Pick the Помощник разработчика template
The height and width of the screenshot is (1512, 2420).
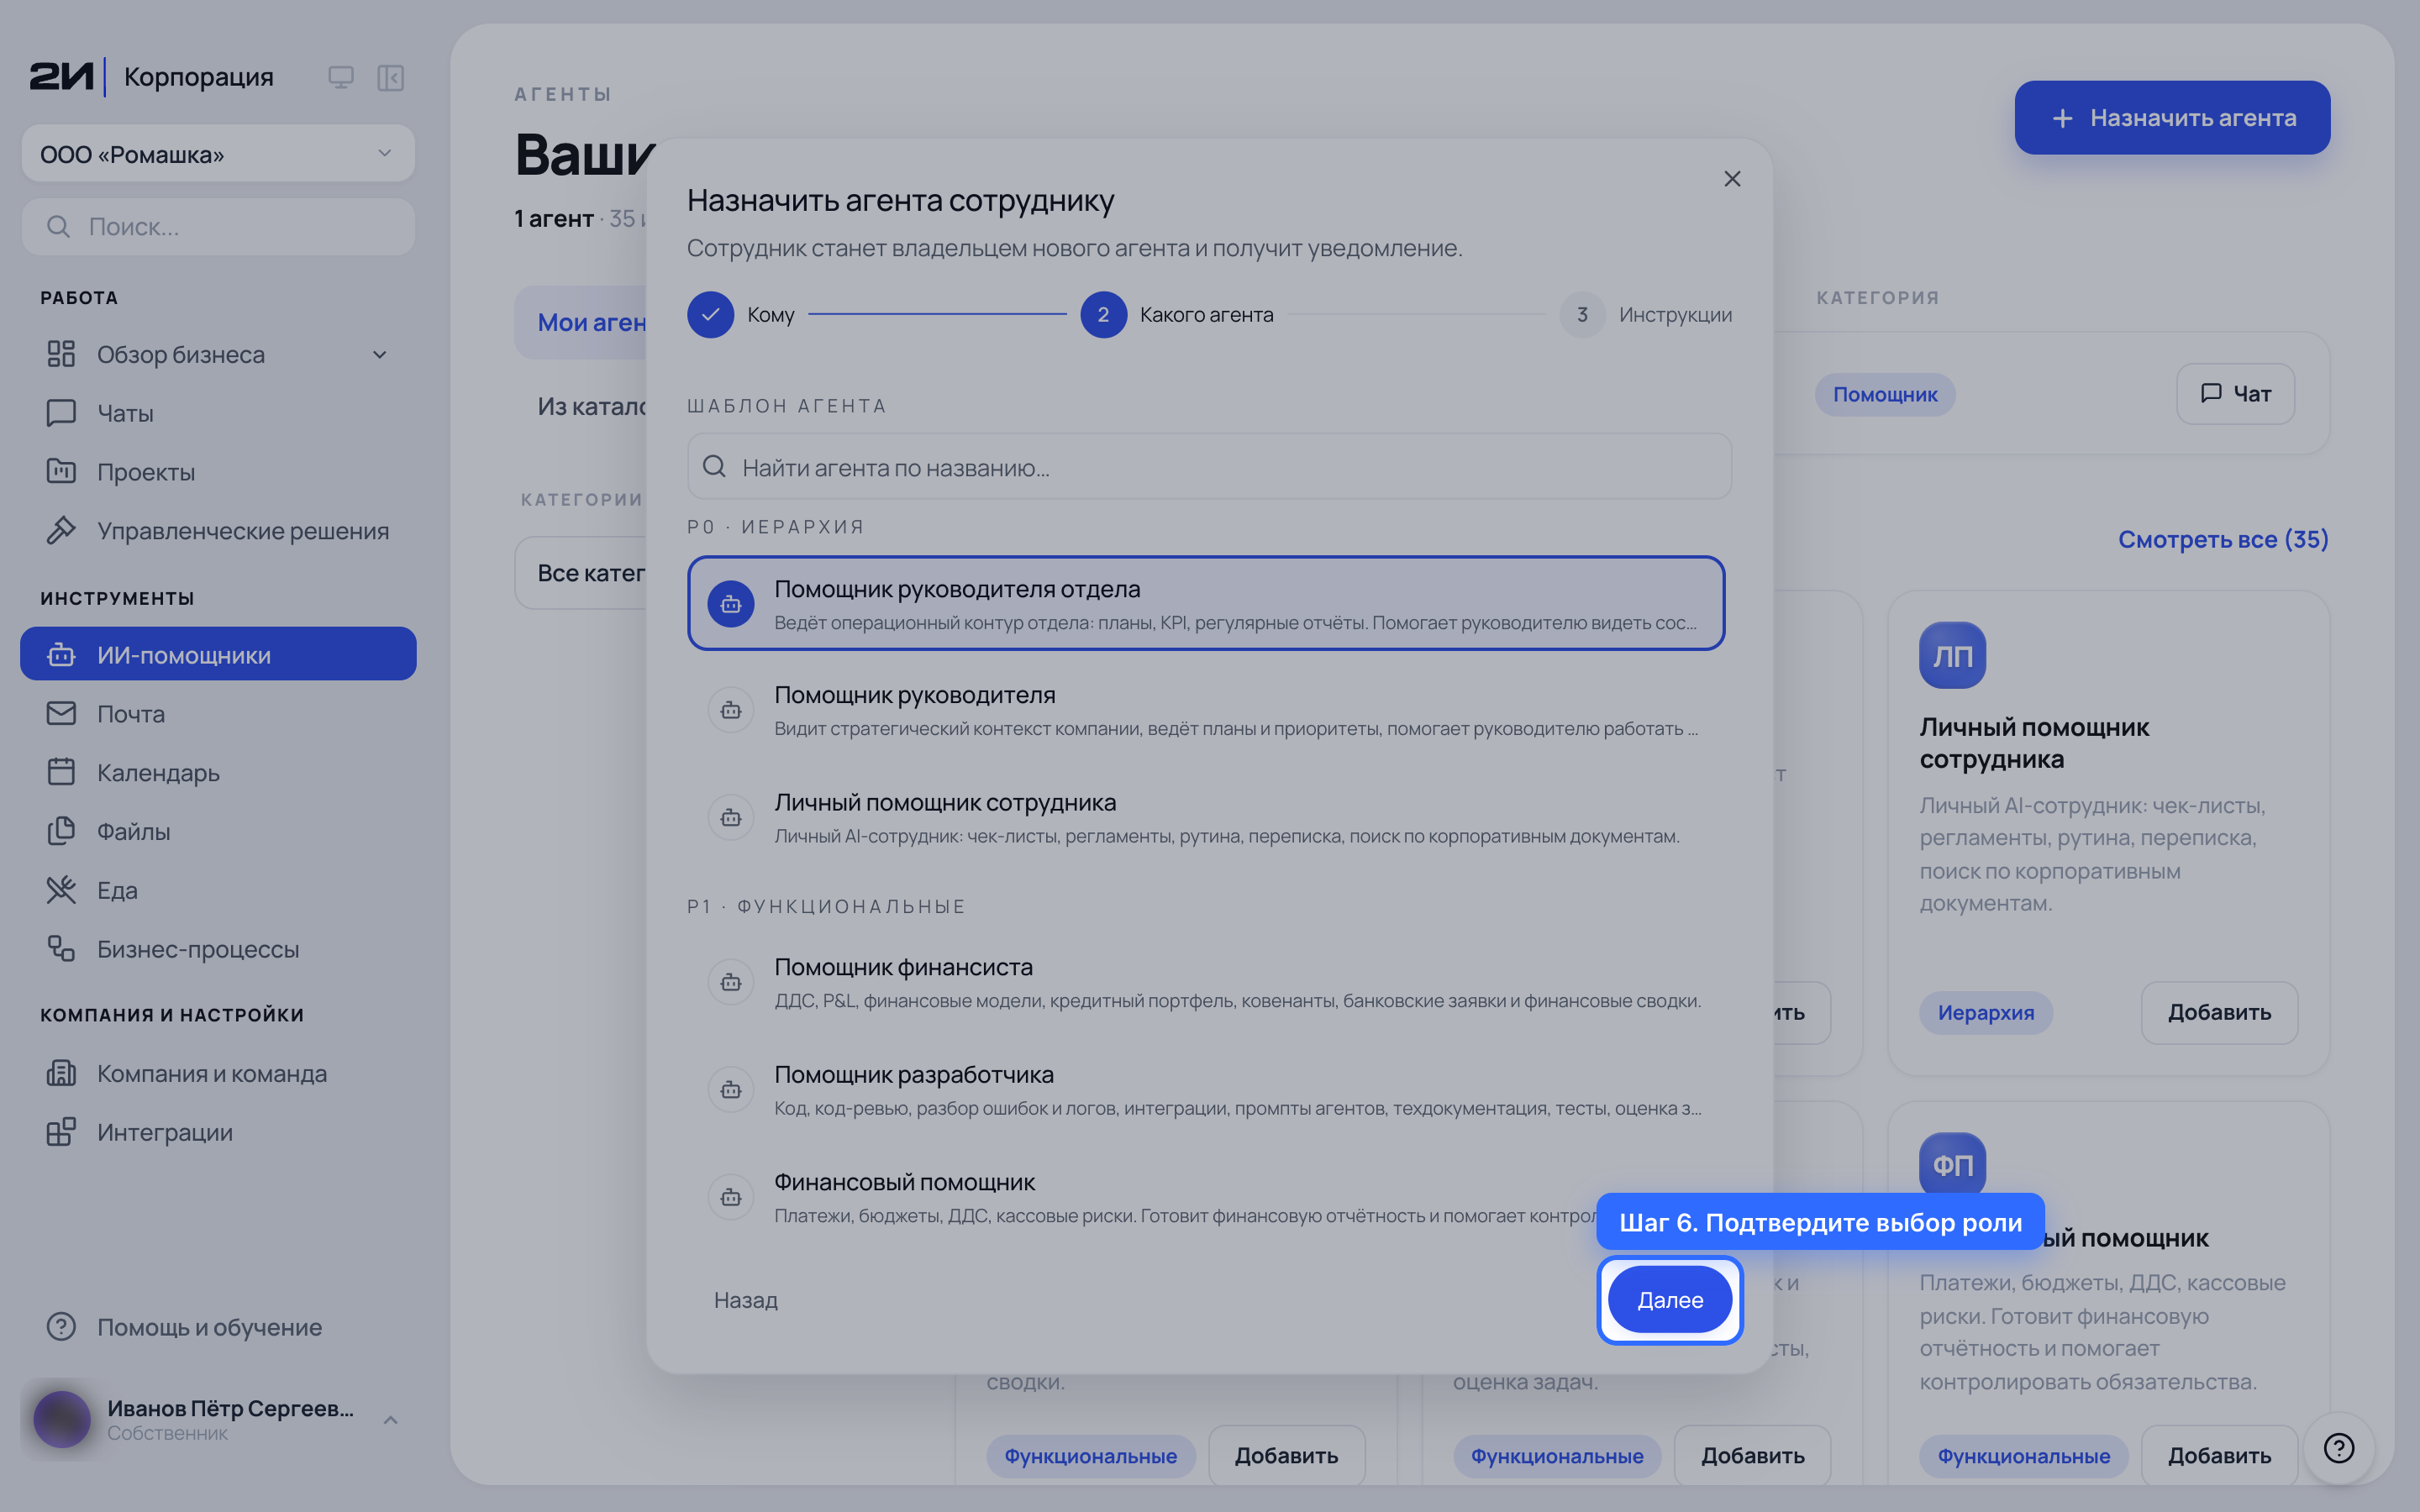[x=1206, y=1090]
